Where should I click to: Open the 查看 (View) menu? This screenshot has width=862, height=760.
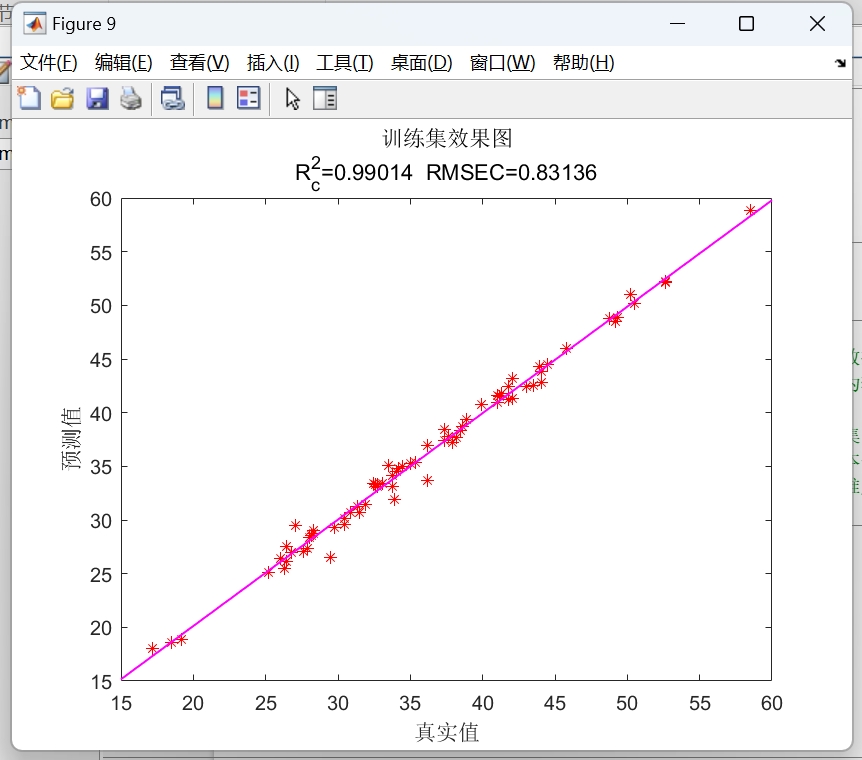point(197,62)
